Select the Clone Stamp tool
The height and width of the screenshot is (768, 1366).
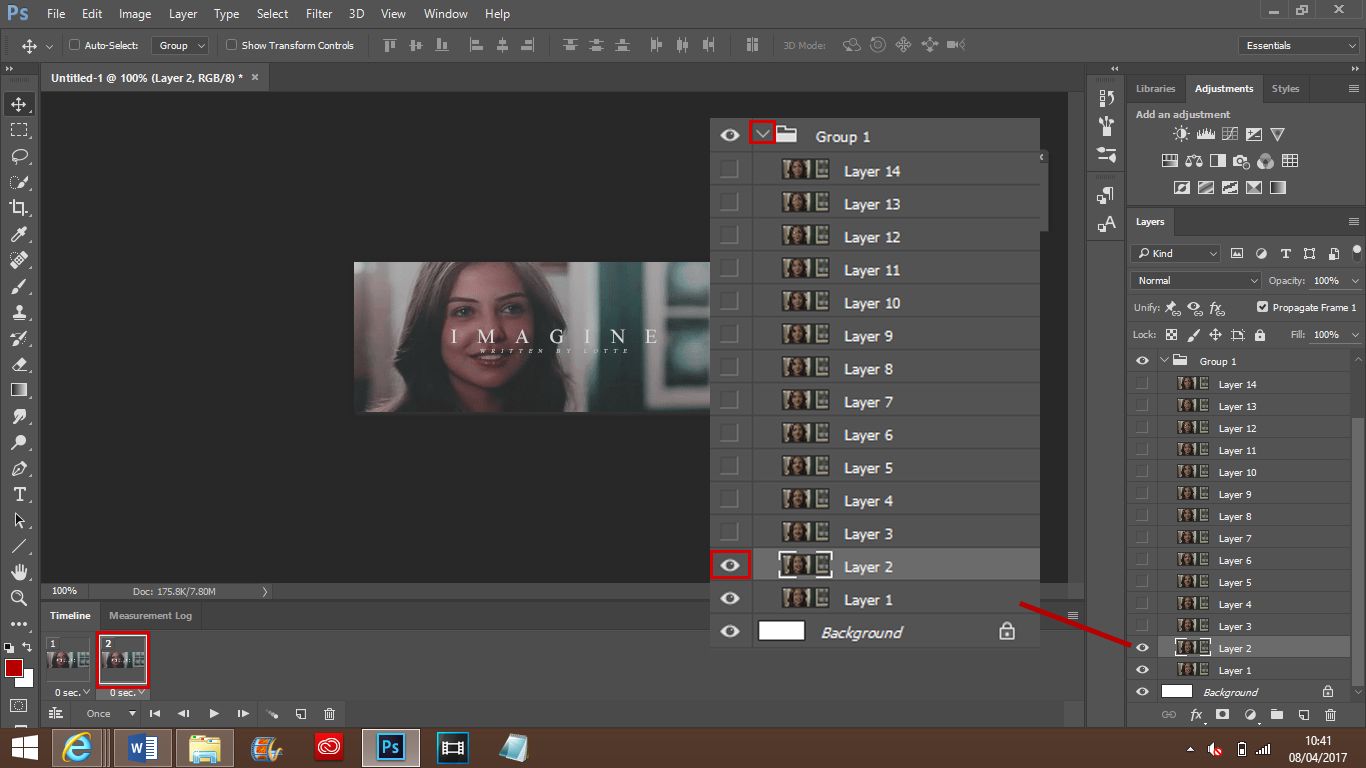[x=19, y=312]
